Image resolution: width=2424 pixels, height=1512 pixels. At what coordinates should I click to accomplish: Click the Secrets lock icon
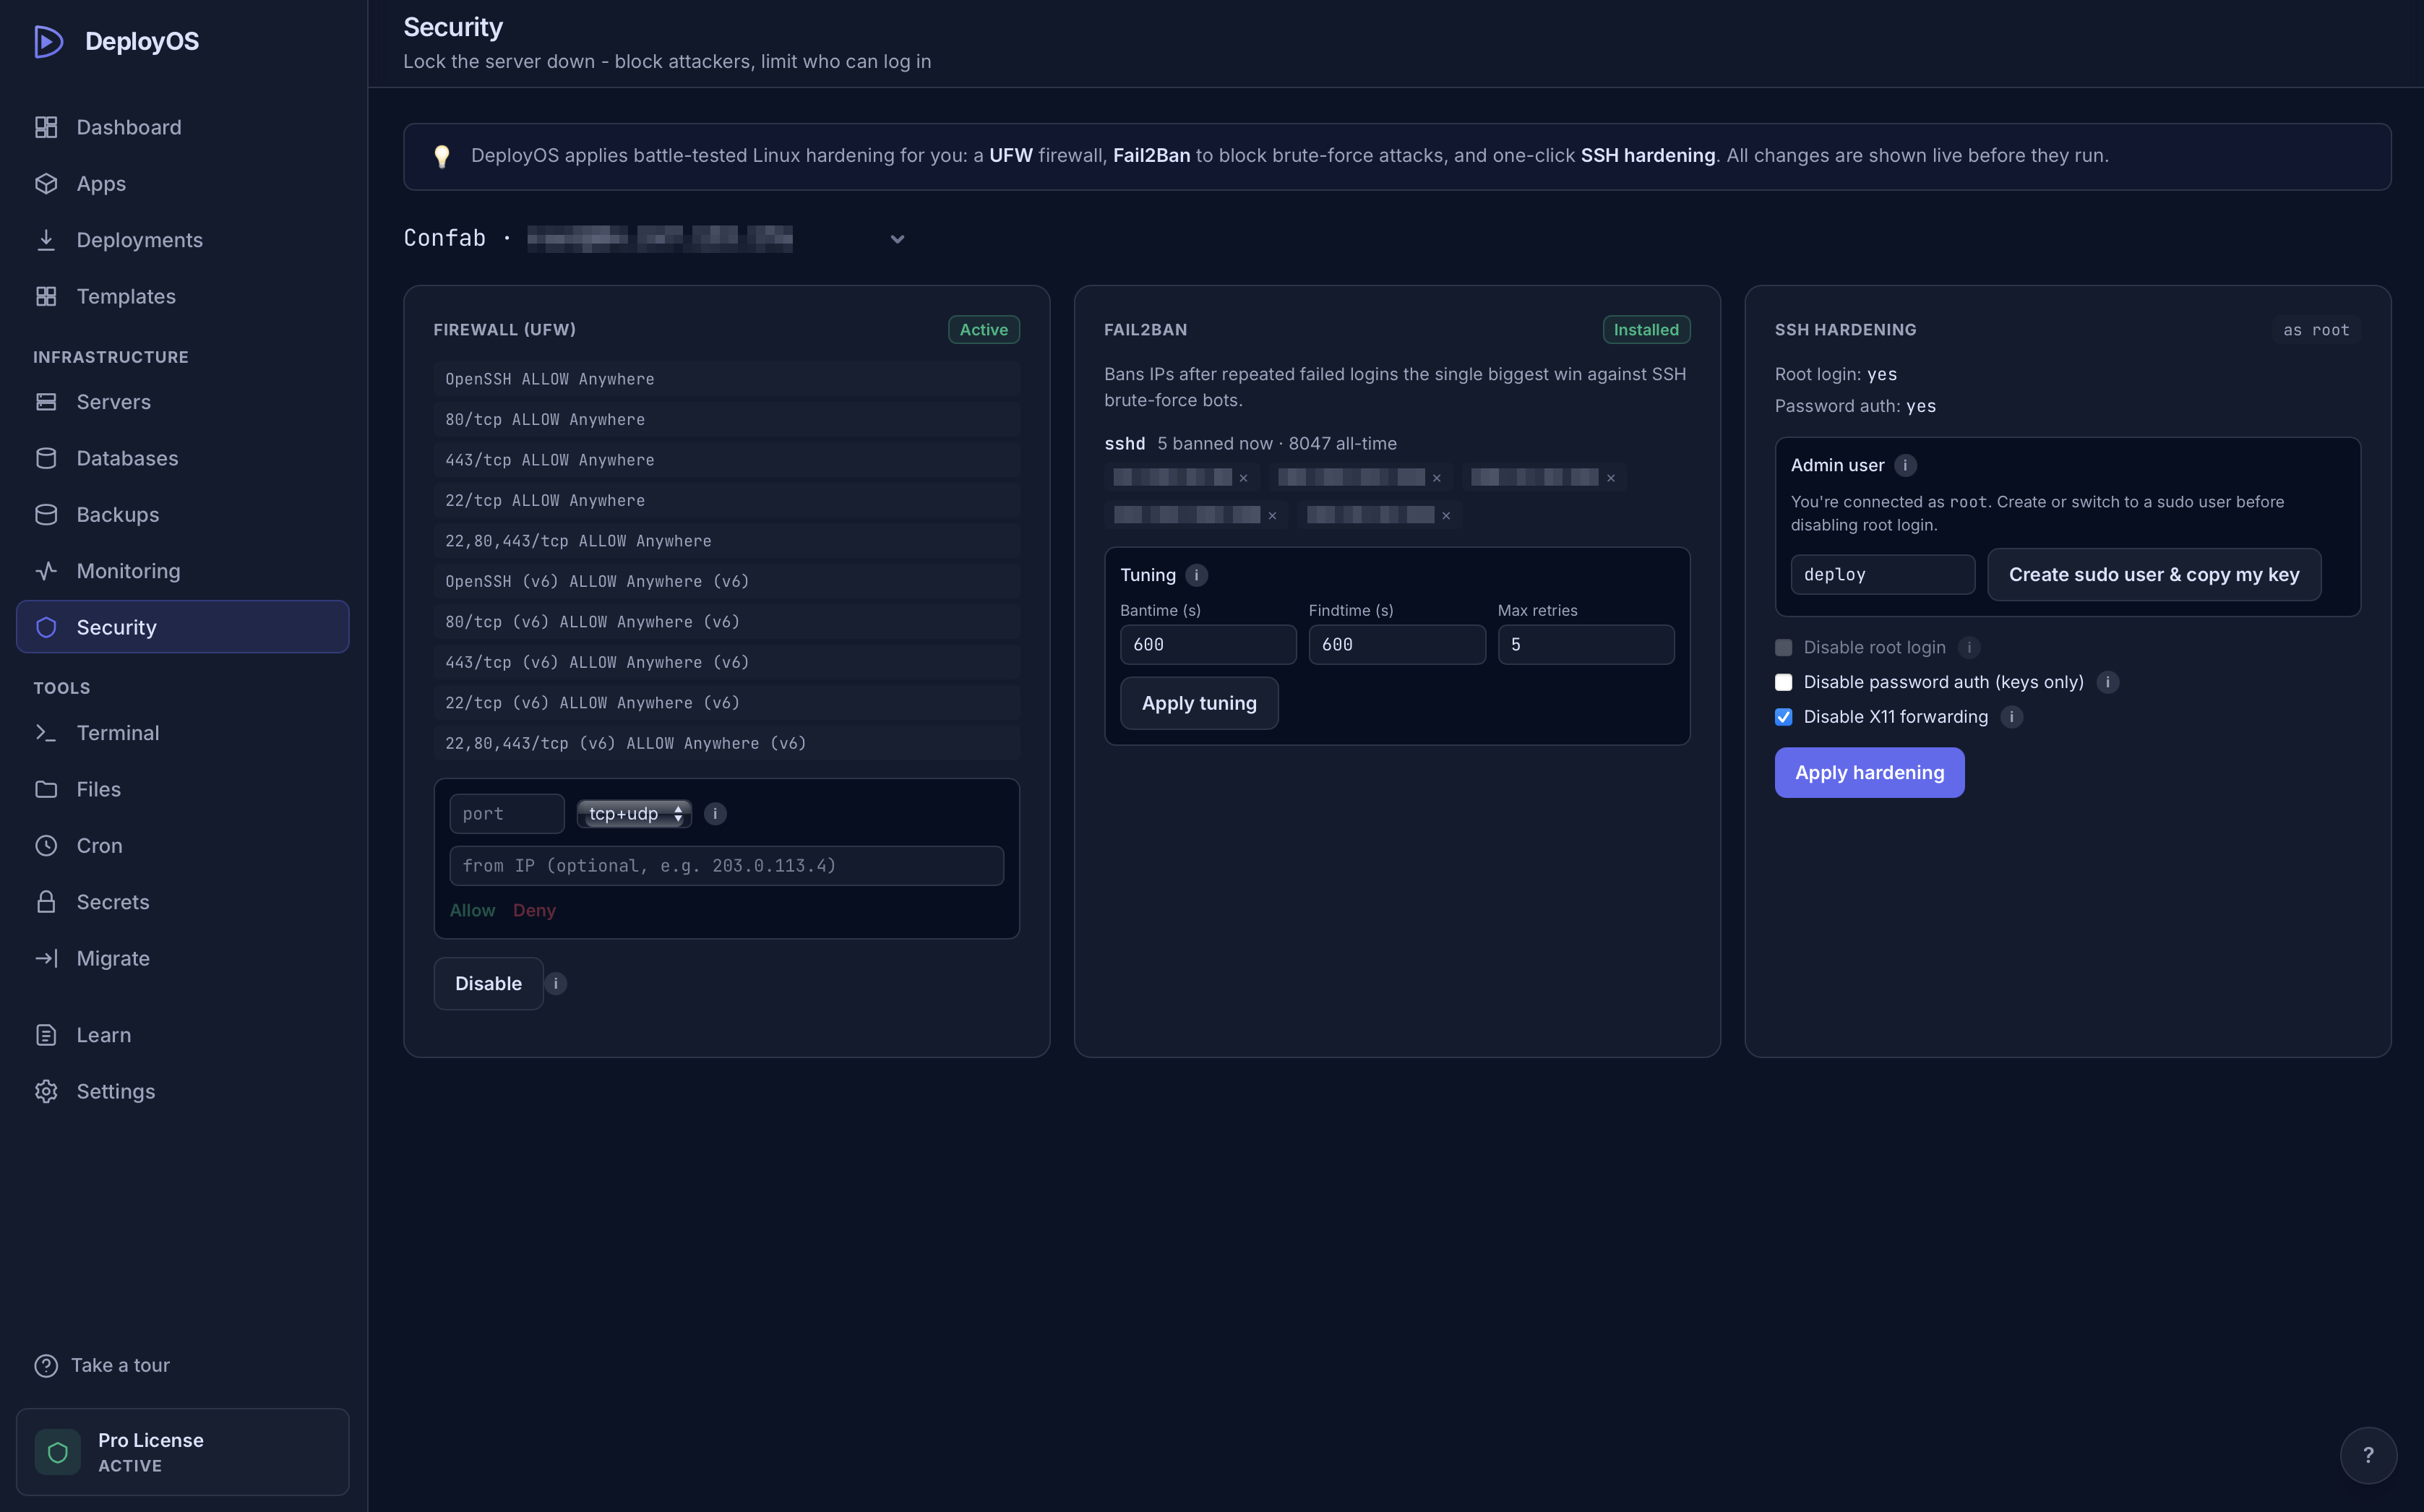(46, 902)
